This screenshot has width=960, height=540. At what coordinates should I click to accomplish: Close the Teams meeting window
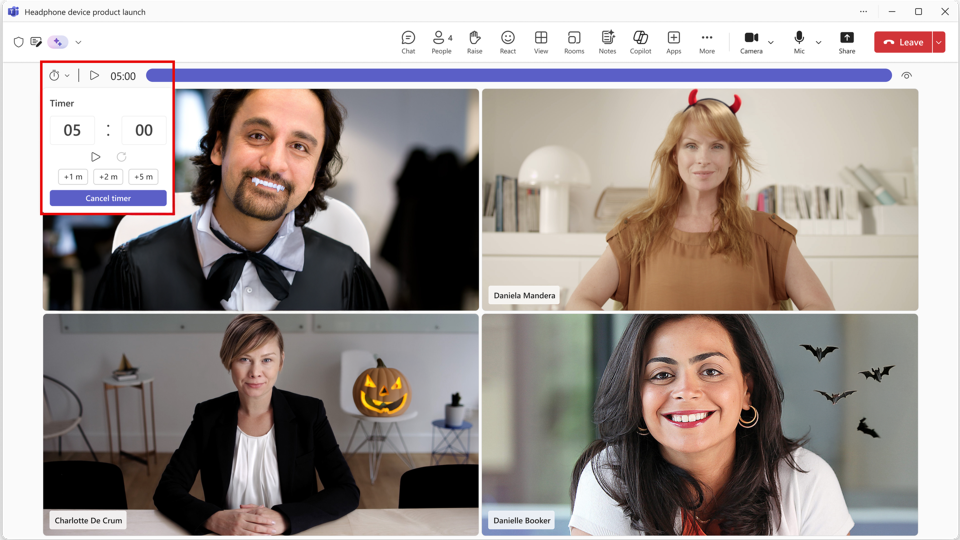point(945,12)
